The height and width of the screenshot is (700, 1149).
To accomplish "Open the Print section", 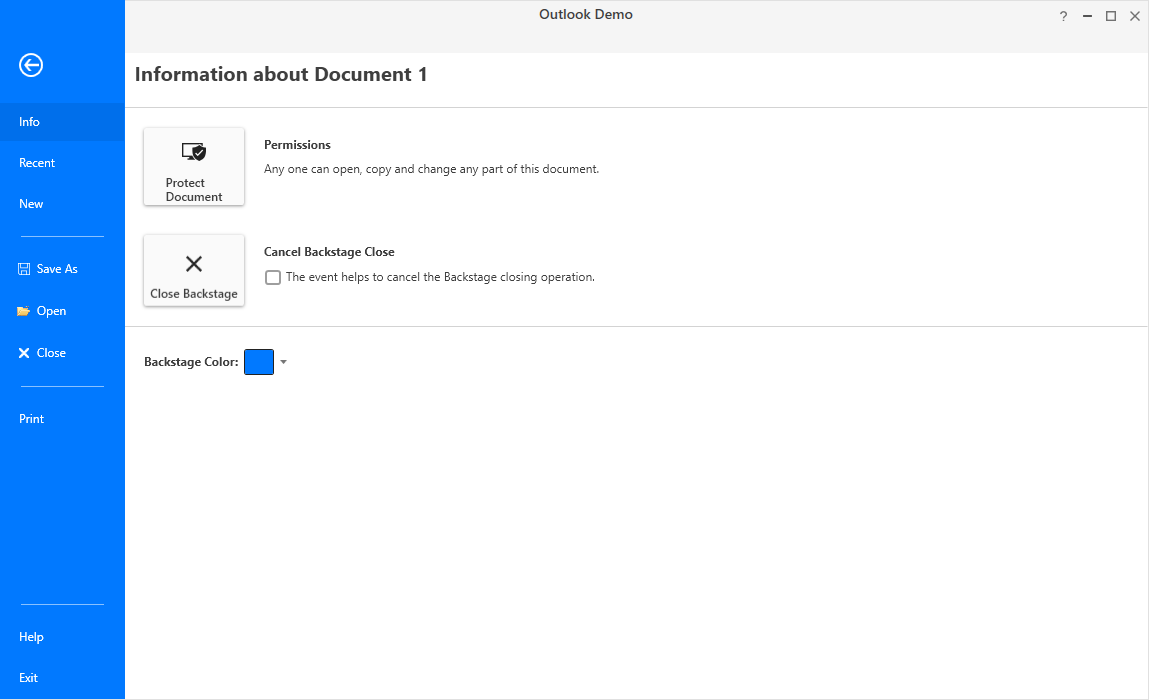I will 31,418.
